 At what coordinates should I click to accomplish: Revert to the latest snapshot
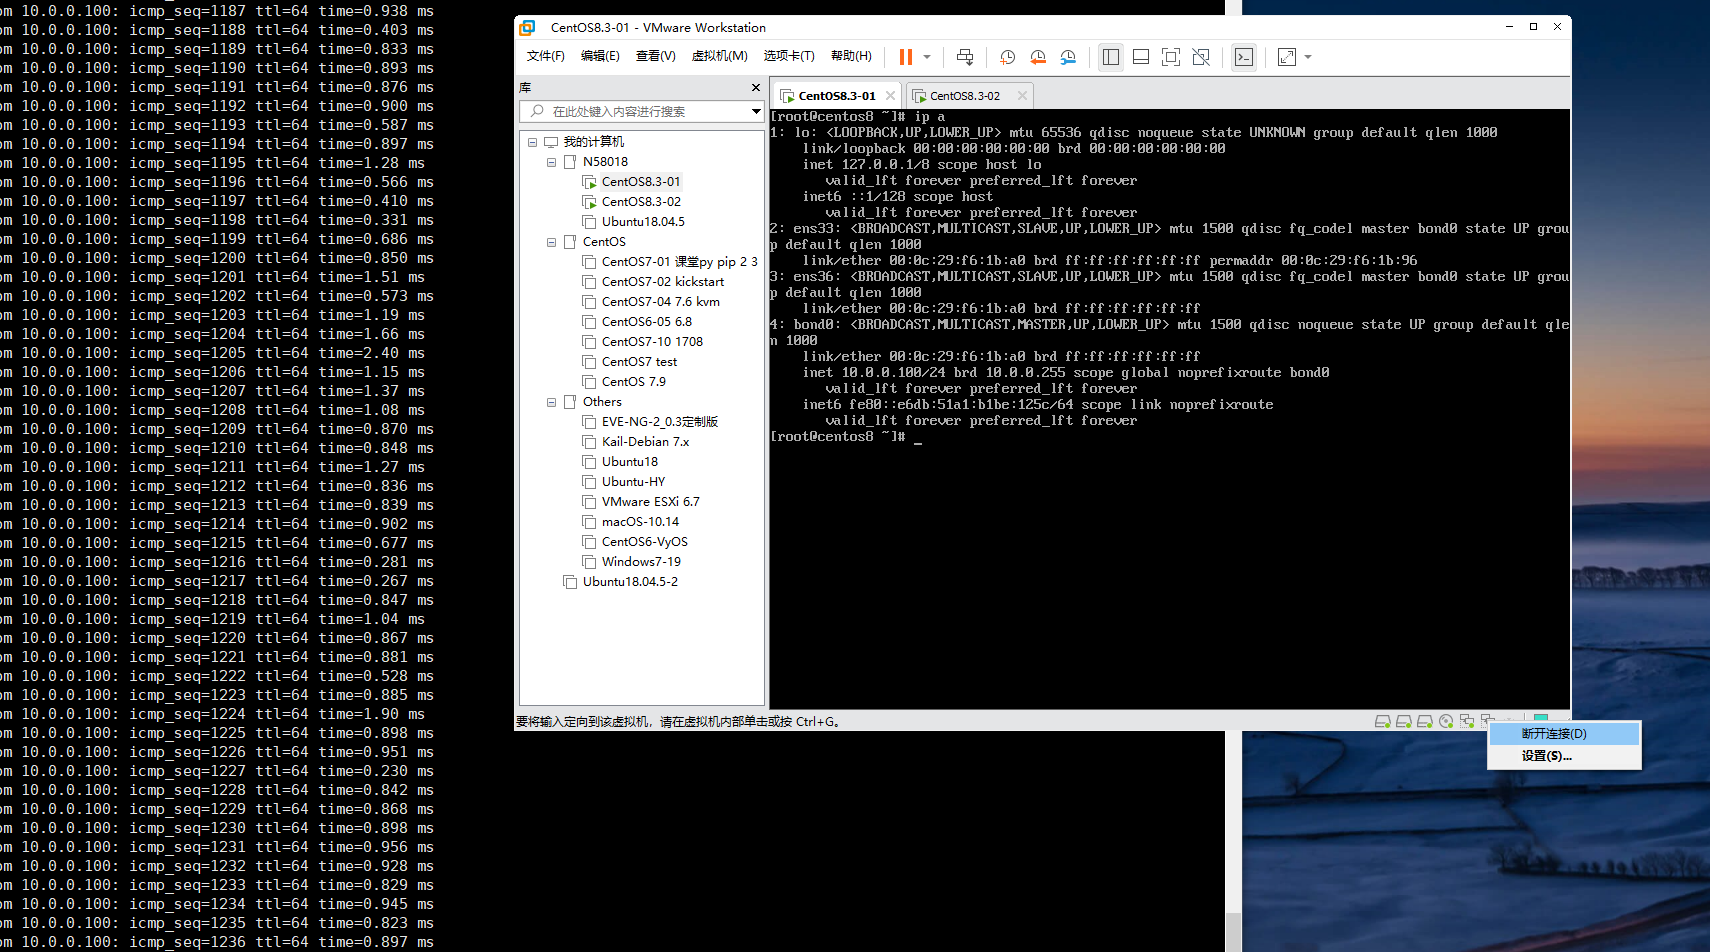coord(1038,57)
